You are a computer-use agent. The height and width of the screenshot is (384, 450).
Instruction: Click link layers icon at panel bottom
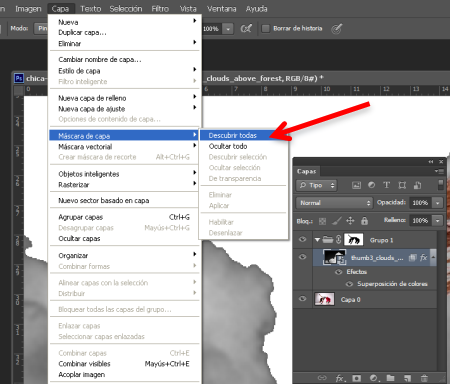coord(322,378)
